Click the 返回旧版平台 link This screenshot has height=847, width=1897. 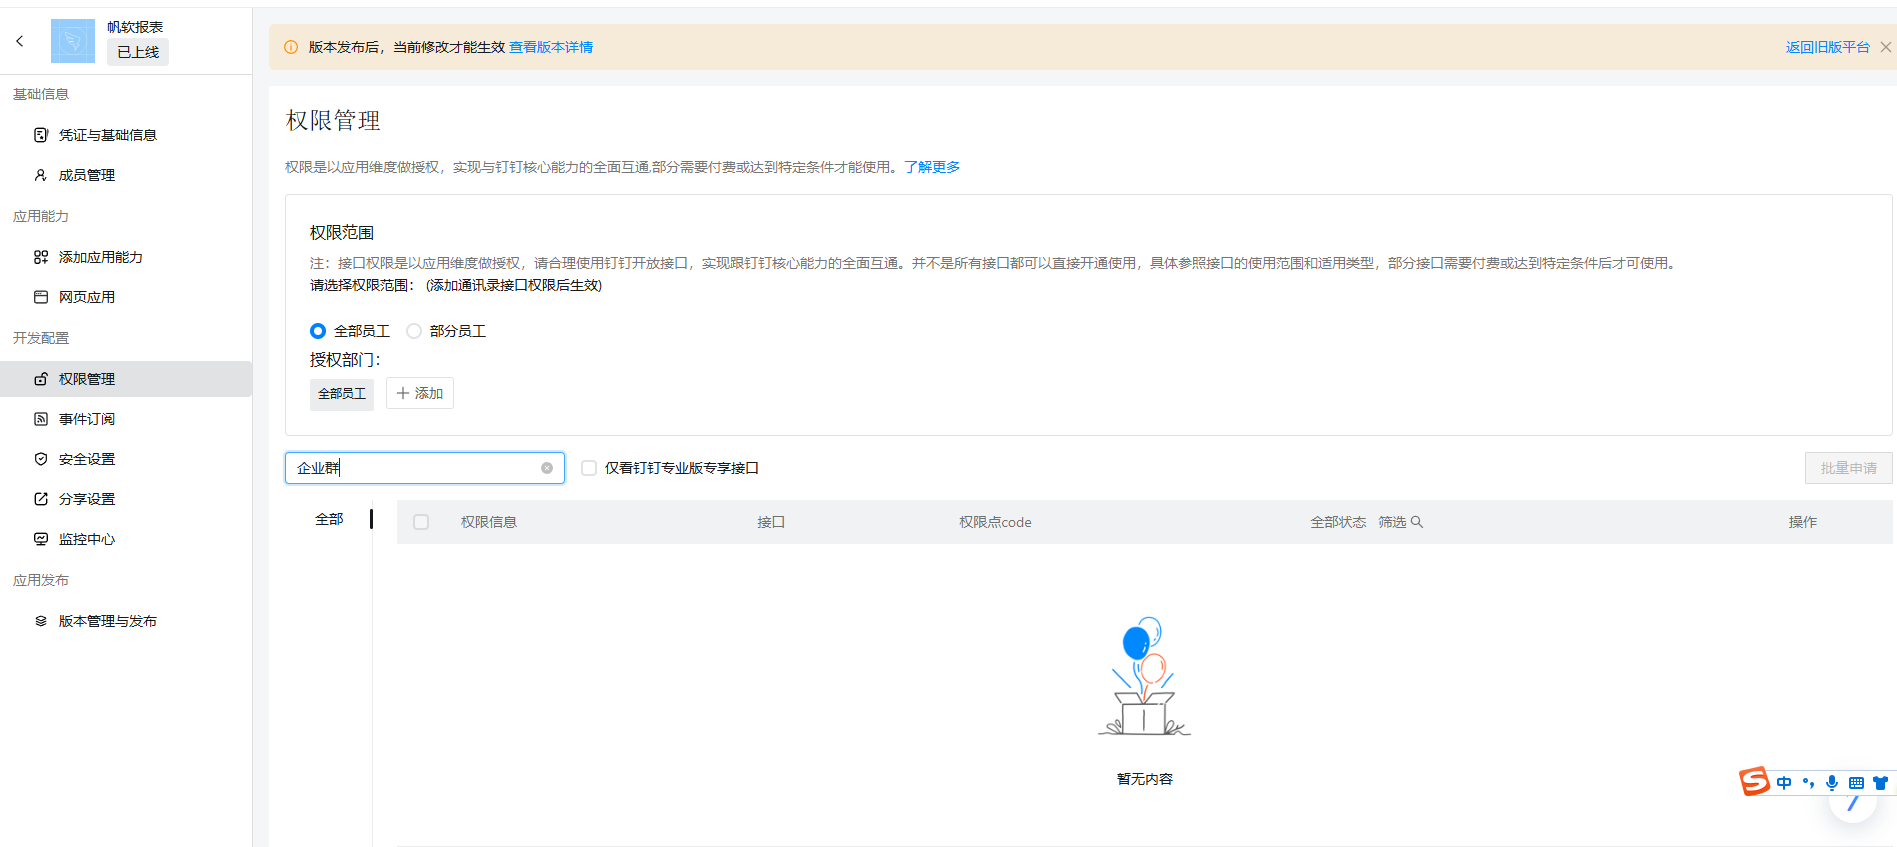coord(1827,47)
